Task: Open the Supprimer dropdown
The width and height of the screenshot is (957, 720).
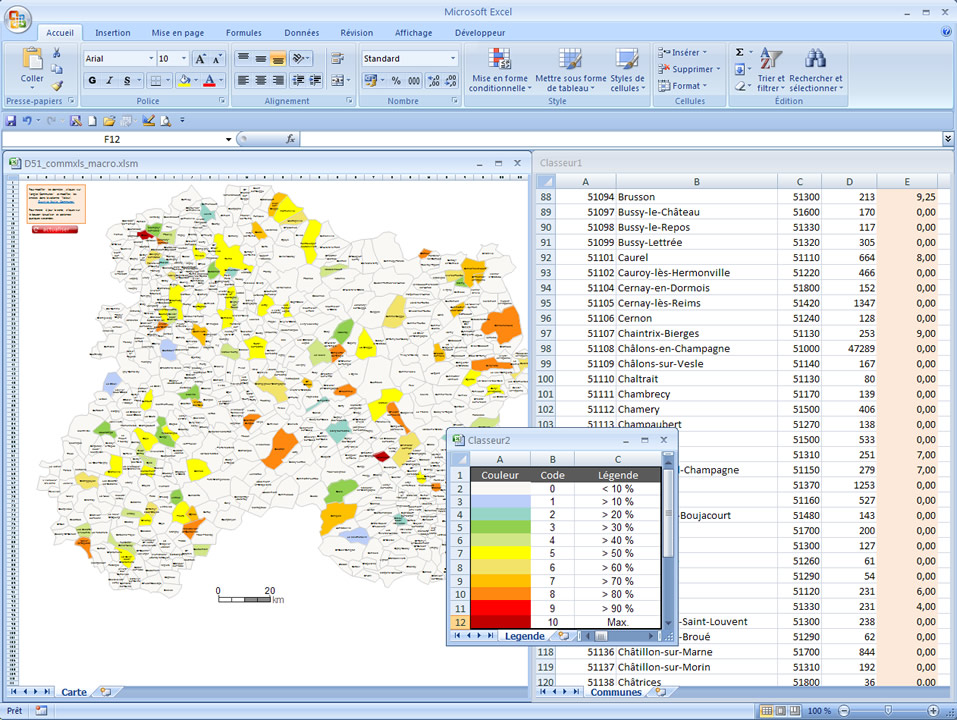Action: coord(689,69)
